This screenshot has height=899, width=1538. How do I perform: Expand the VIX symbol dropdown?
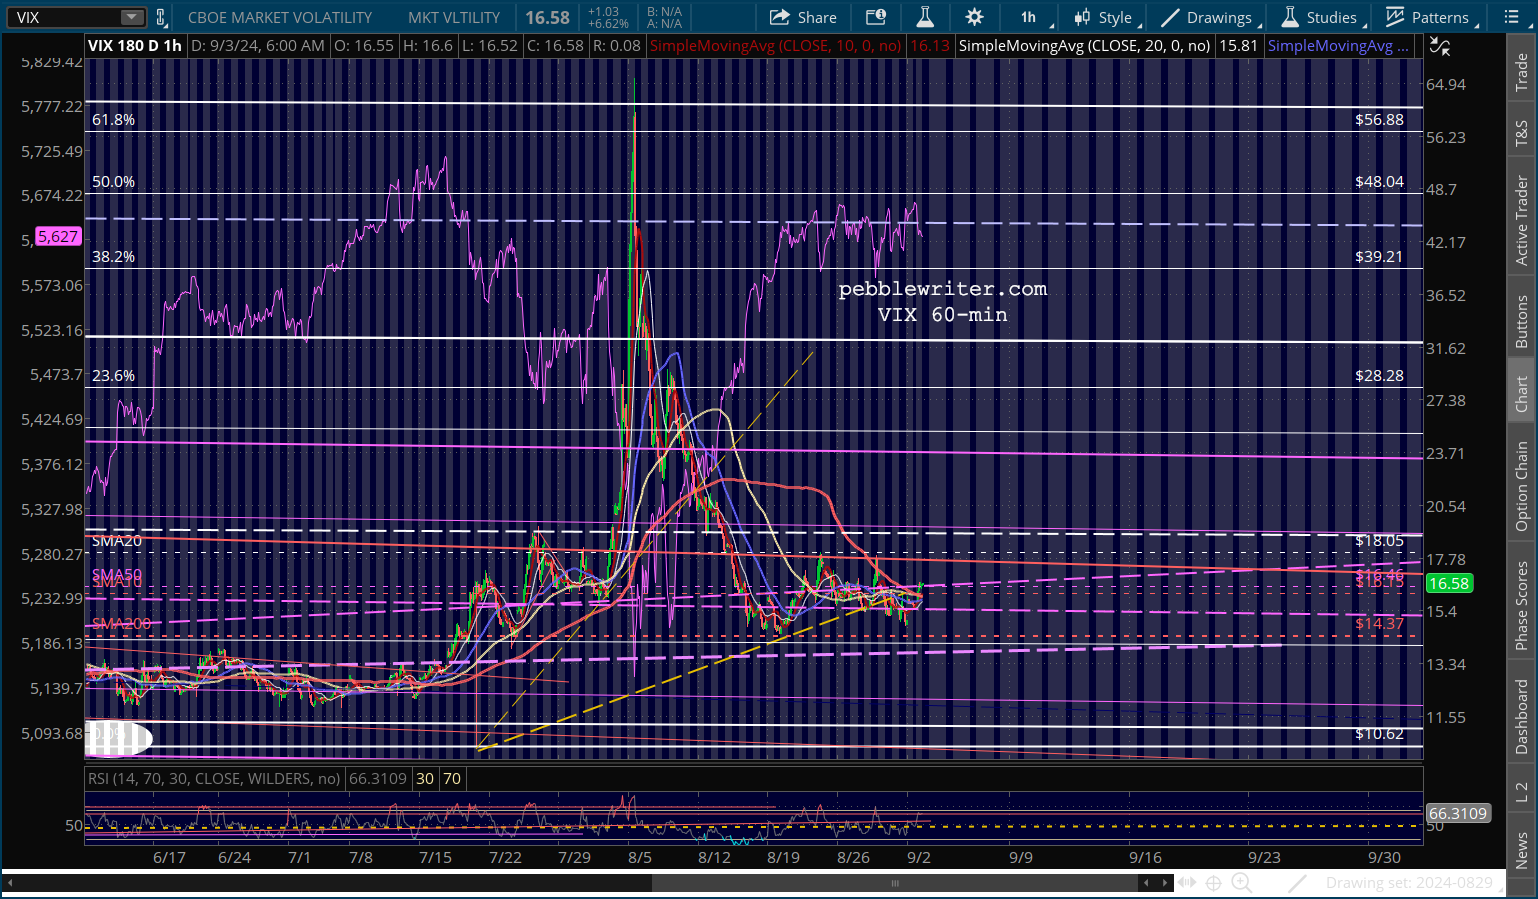tap(132, 17)
